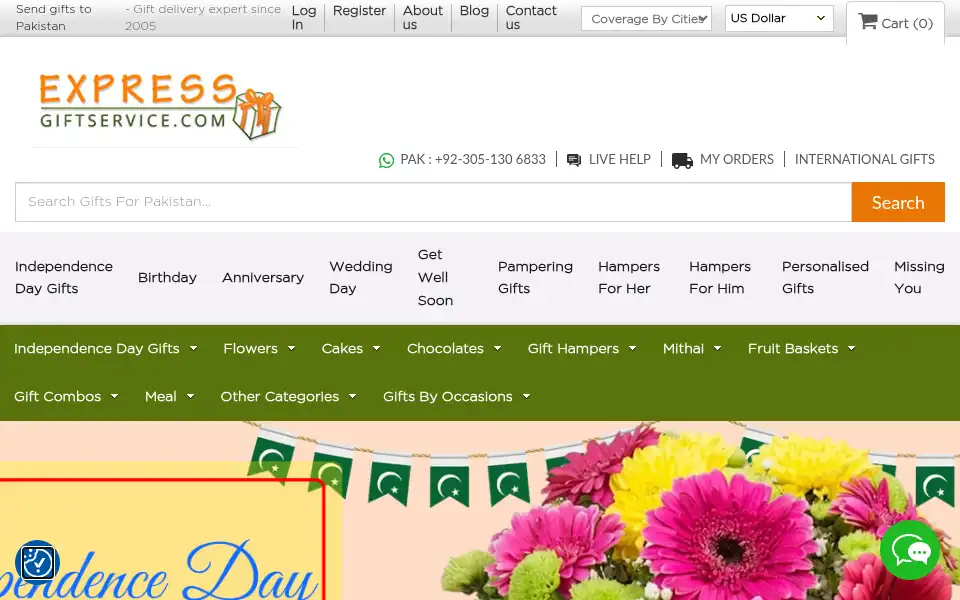Click the Log In link

304,18
